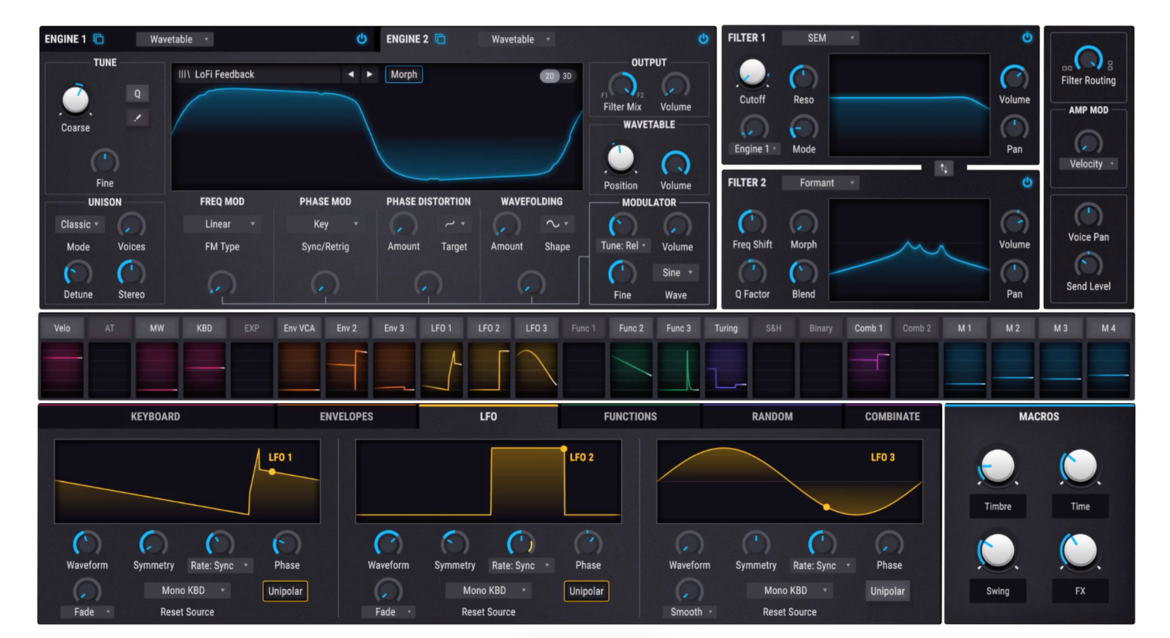1170x638 pixels.
Task: Switch to the RANDOM tab
Action: (772, 416)
